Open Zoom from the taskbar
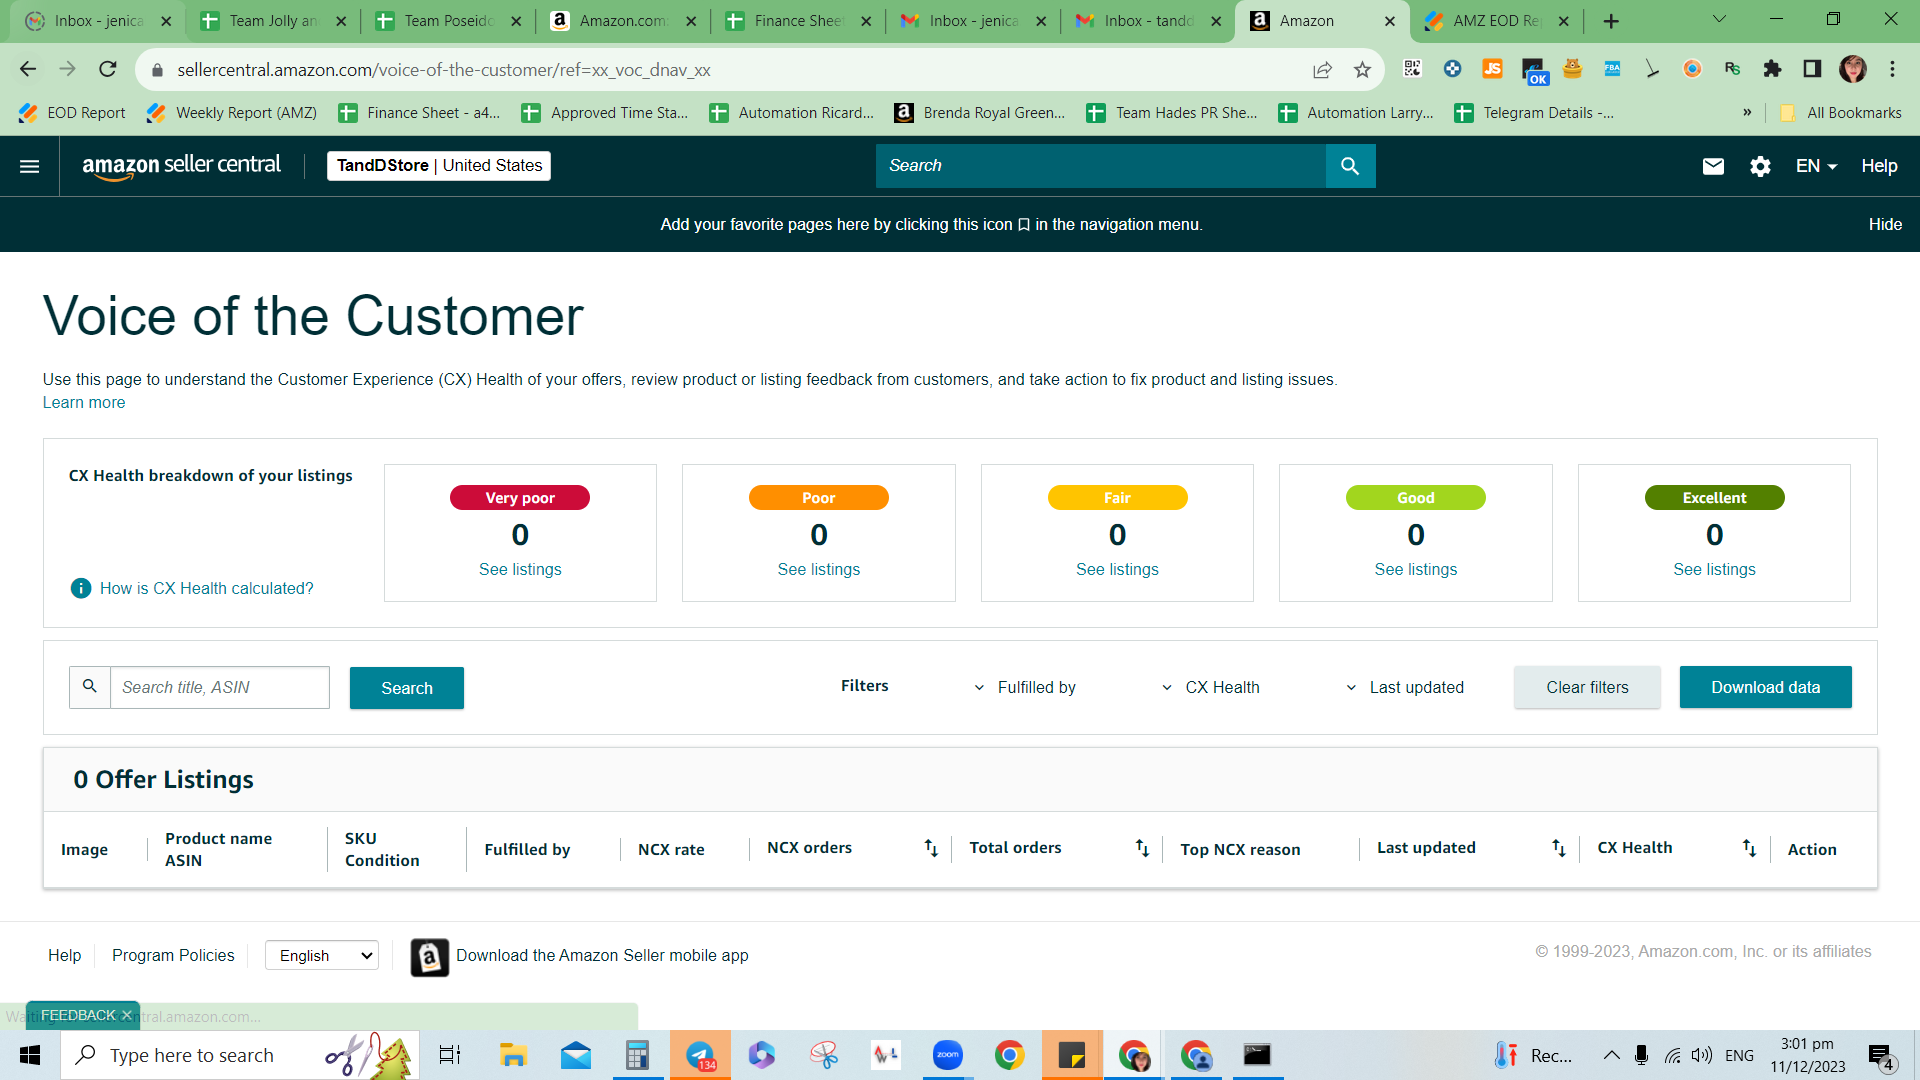 click(x=947, y=1055)
